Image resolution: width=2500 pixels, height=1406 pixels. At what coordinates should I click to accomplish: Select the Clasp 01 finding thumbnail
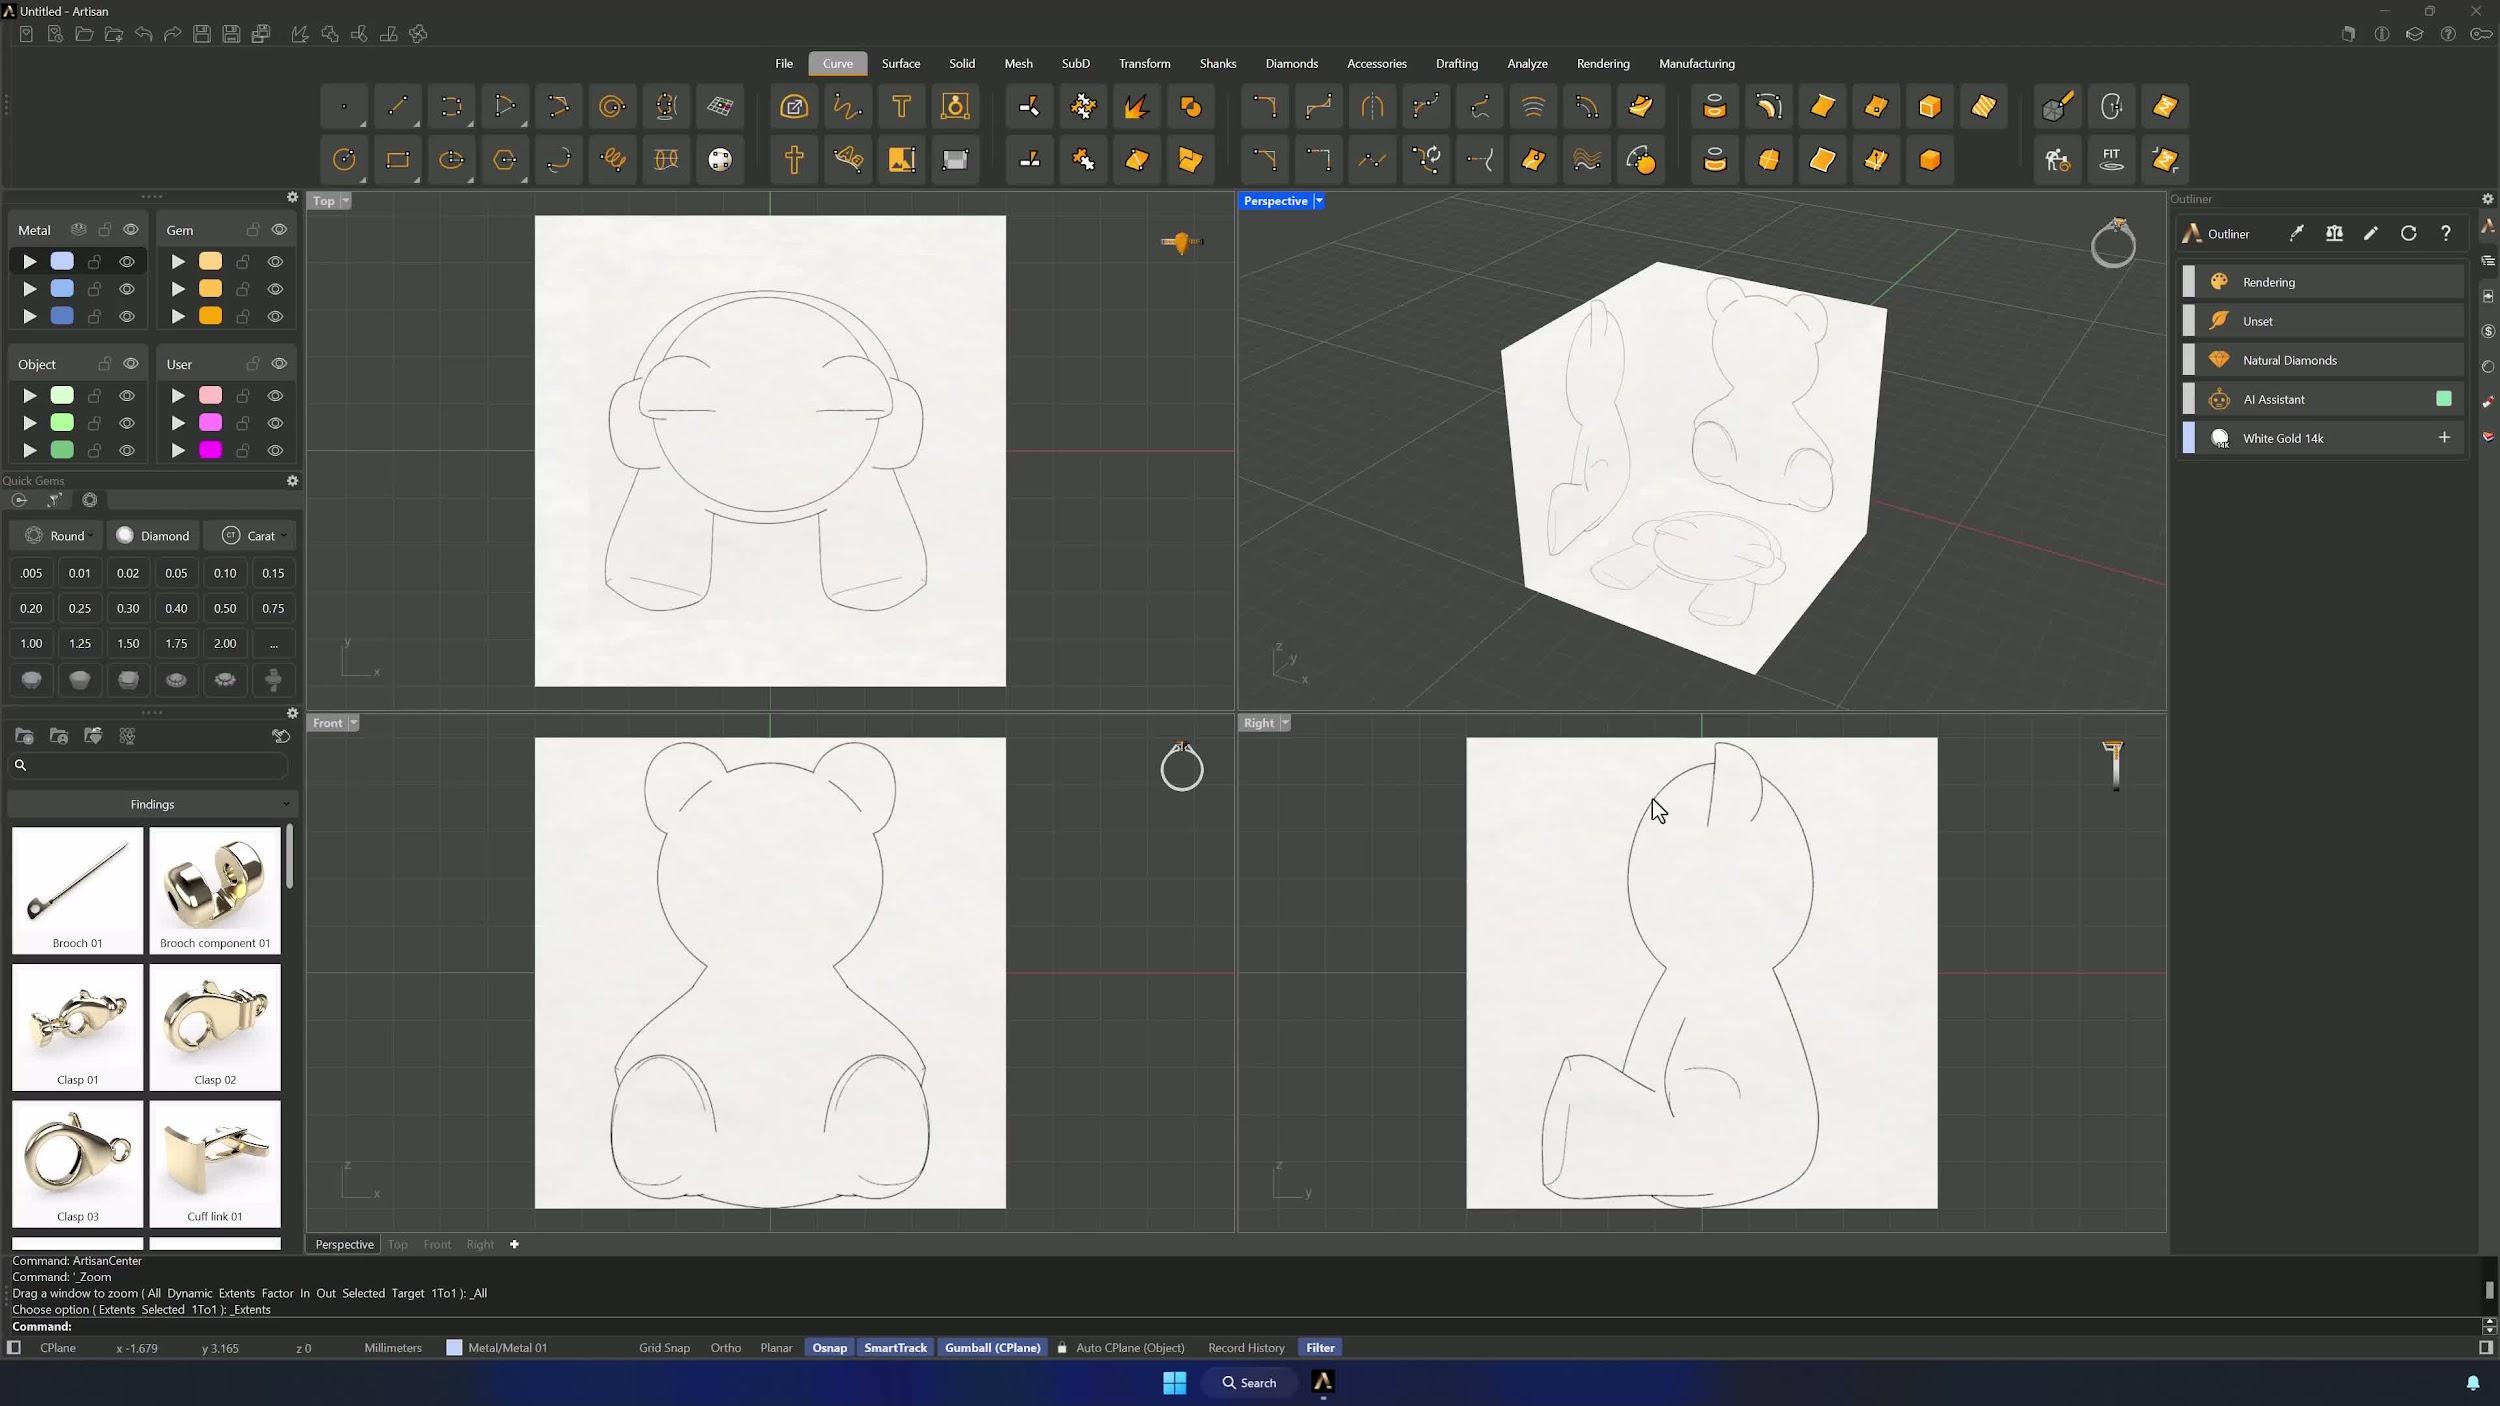[x=77, y=1027]
